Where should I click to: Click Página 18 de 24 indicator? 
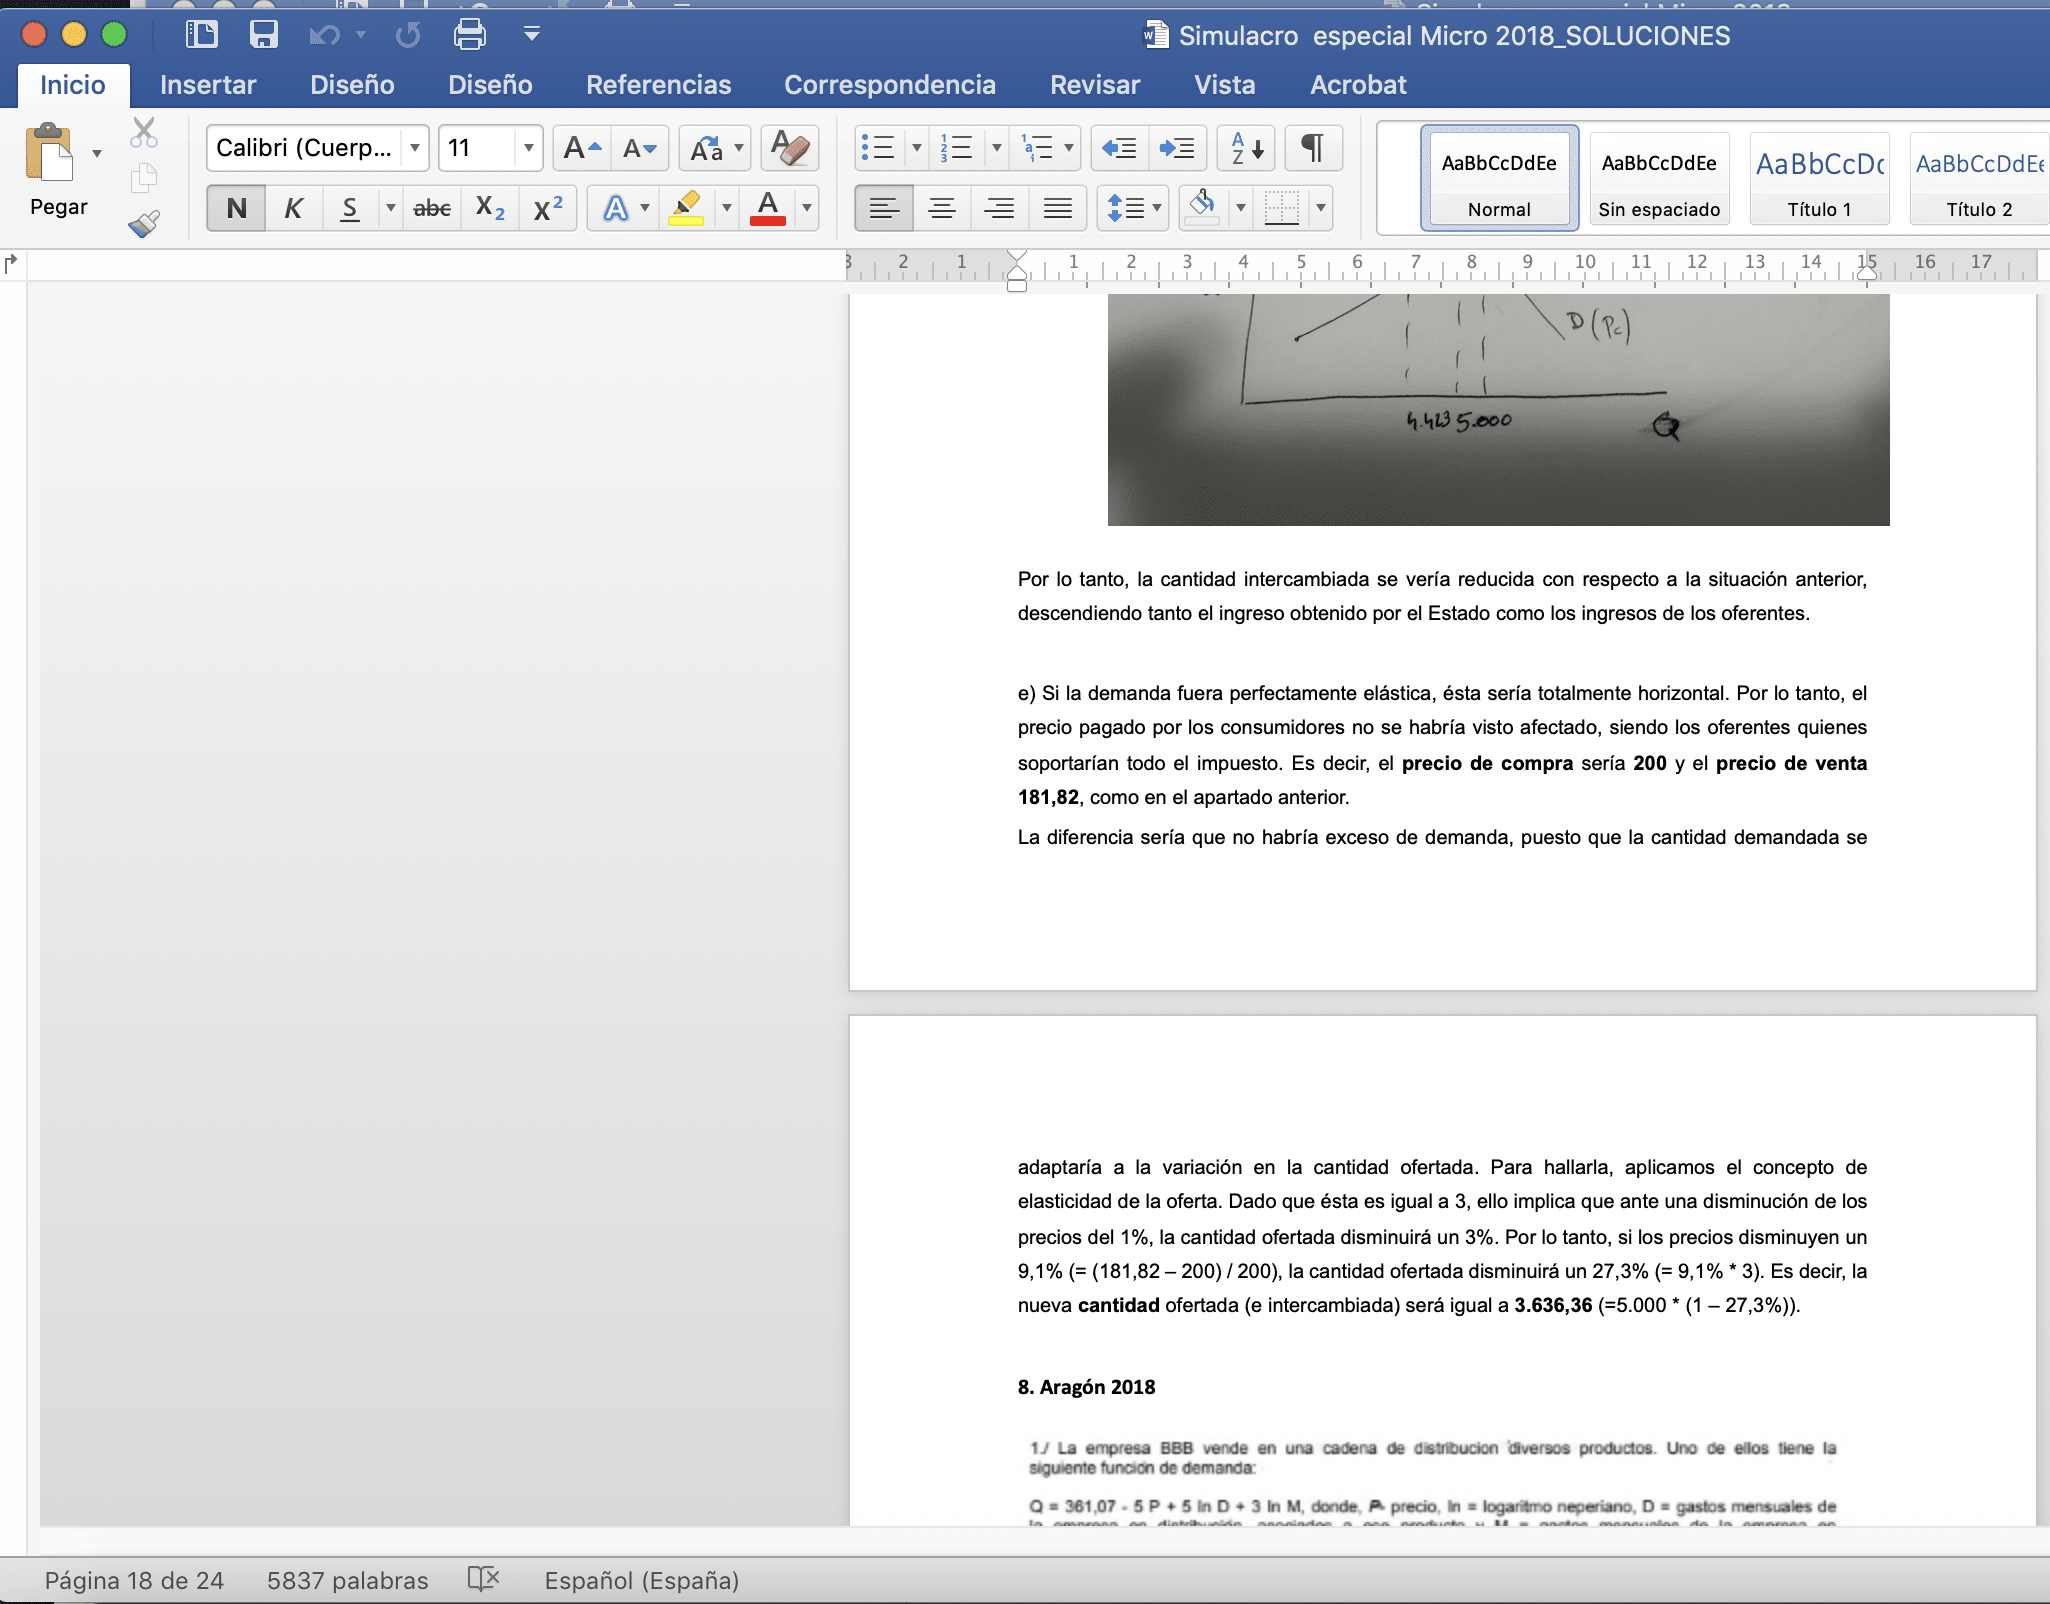[x=134, y=1580]
